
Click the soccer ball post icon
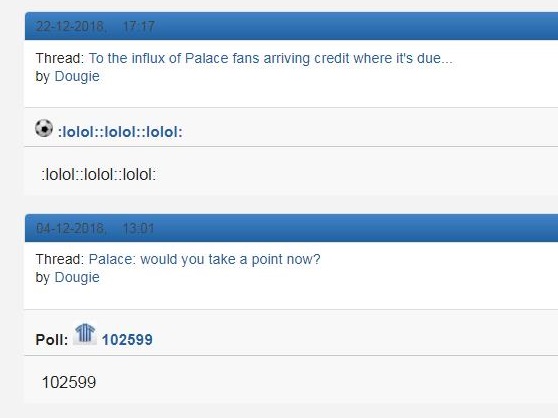coord(44,128)
